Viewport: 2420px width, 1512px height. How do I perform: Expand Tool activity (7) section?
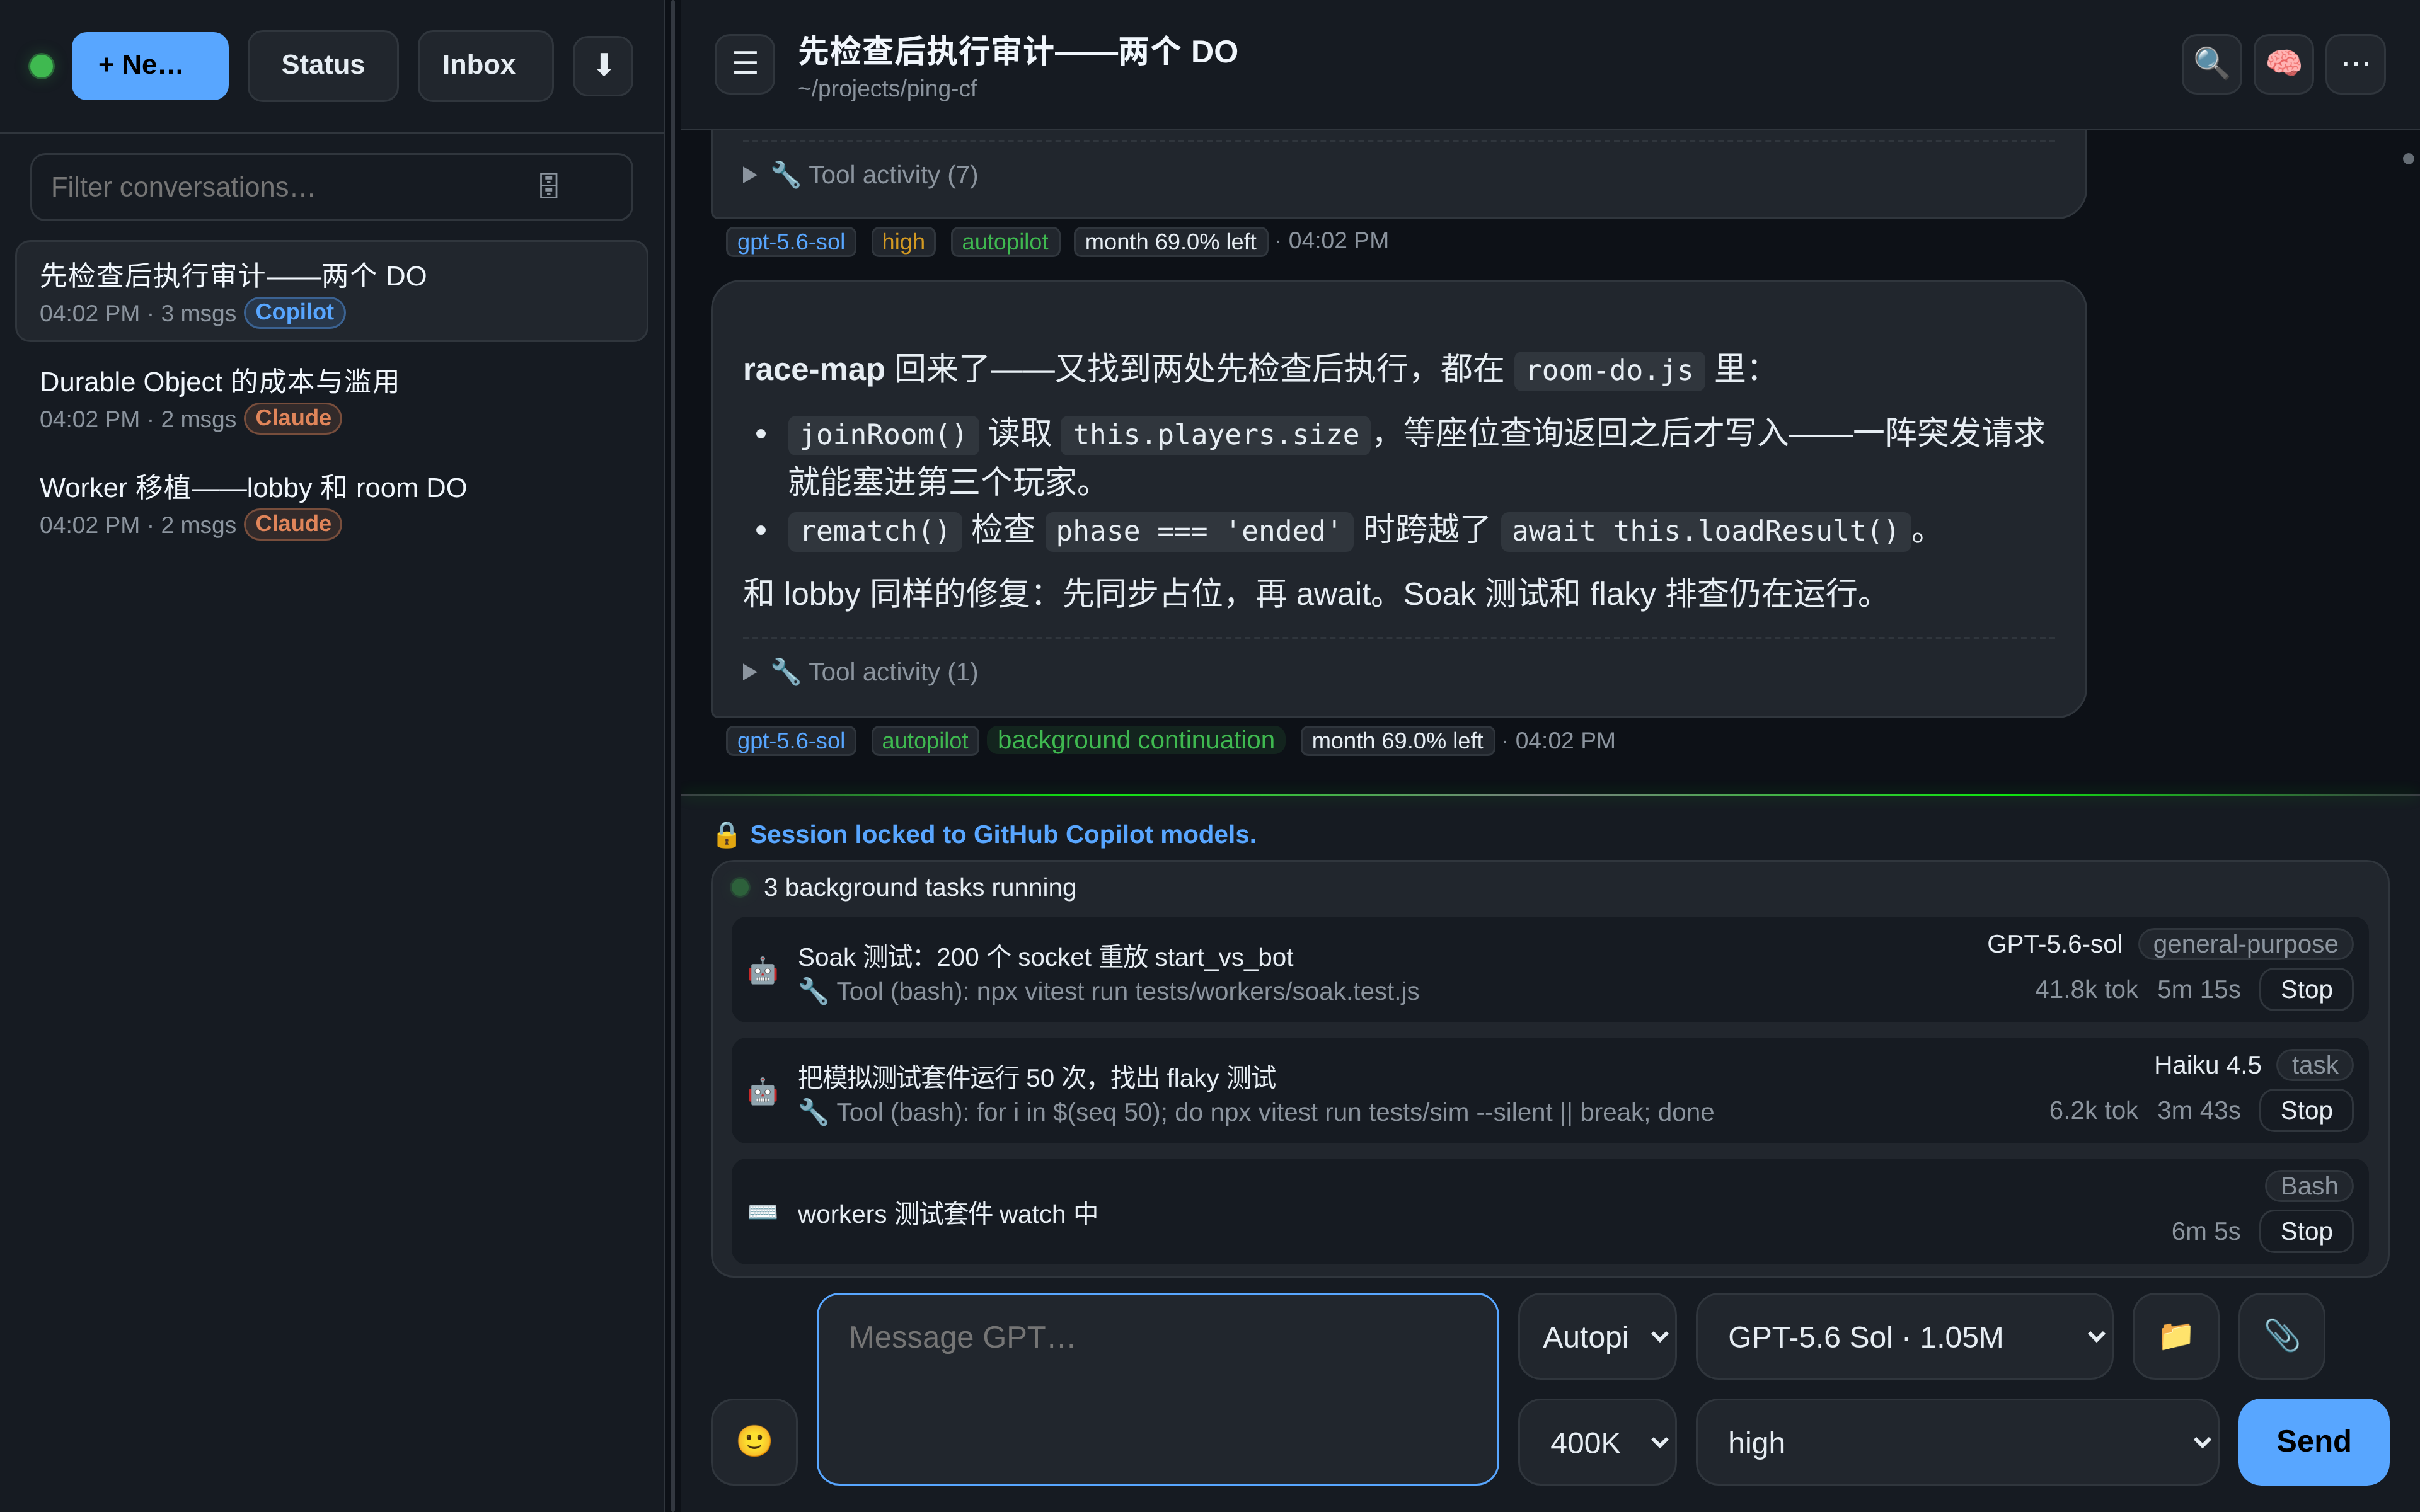(860, 175)
